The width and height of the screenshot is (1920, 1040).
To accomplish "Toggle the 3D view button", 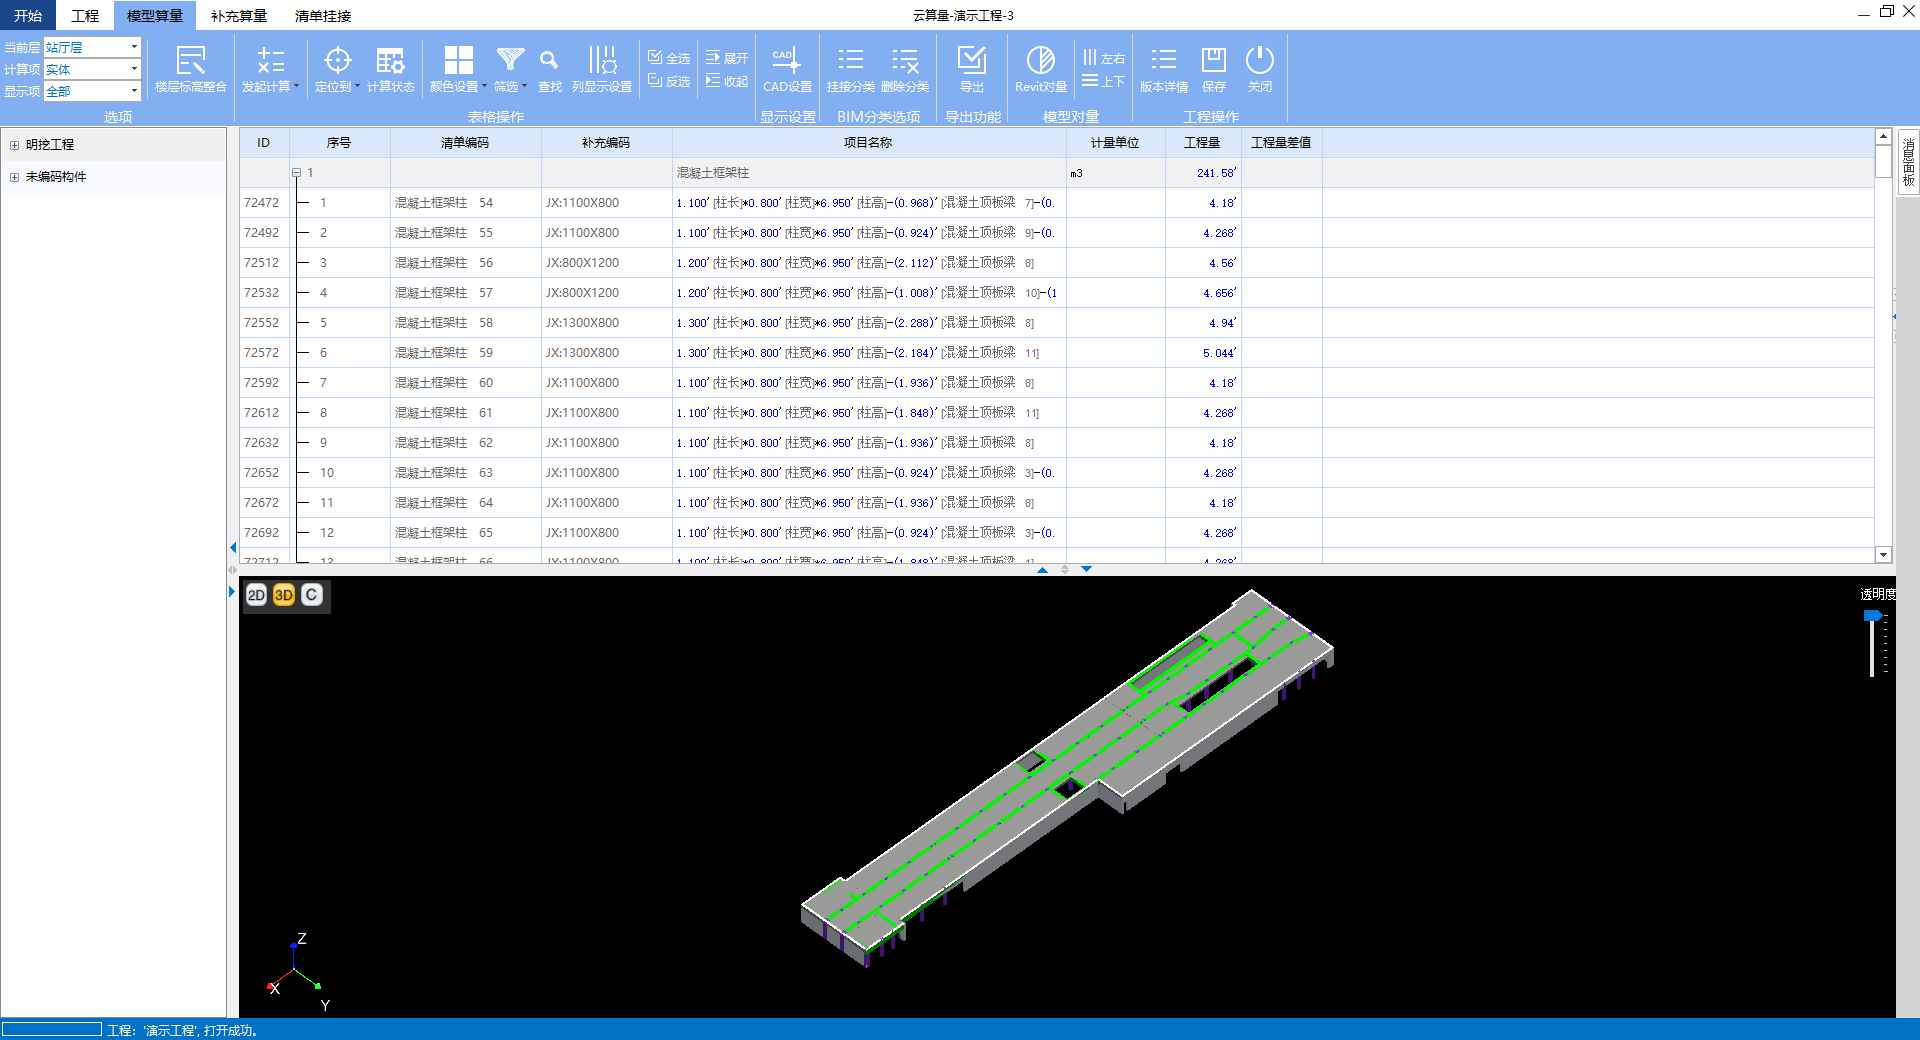I will click(284, 595).
